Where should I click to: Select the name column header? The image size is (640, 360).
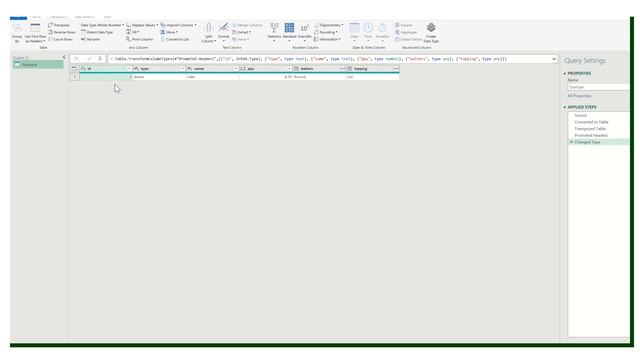[211, 69]
